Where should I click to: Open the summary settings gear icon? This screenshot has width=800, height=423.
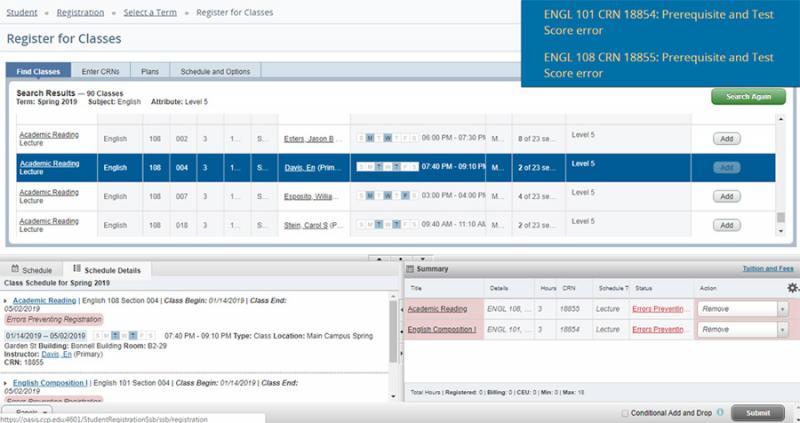(792, 288)
